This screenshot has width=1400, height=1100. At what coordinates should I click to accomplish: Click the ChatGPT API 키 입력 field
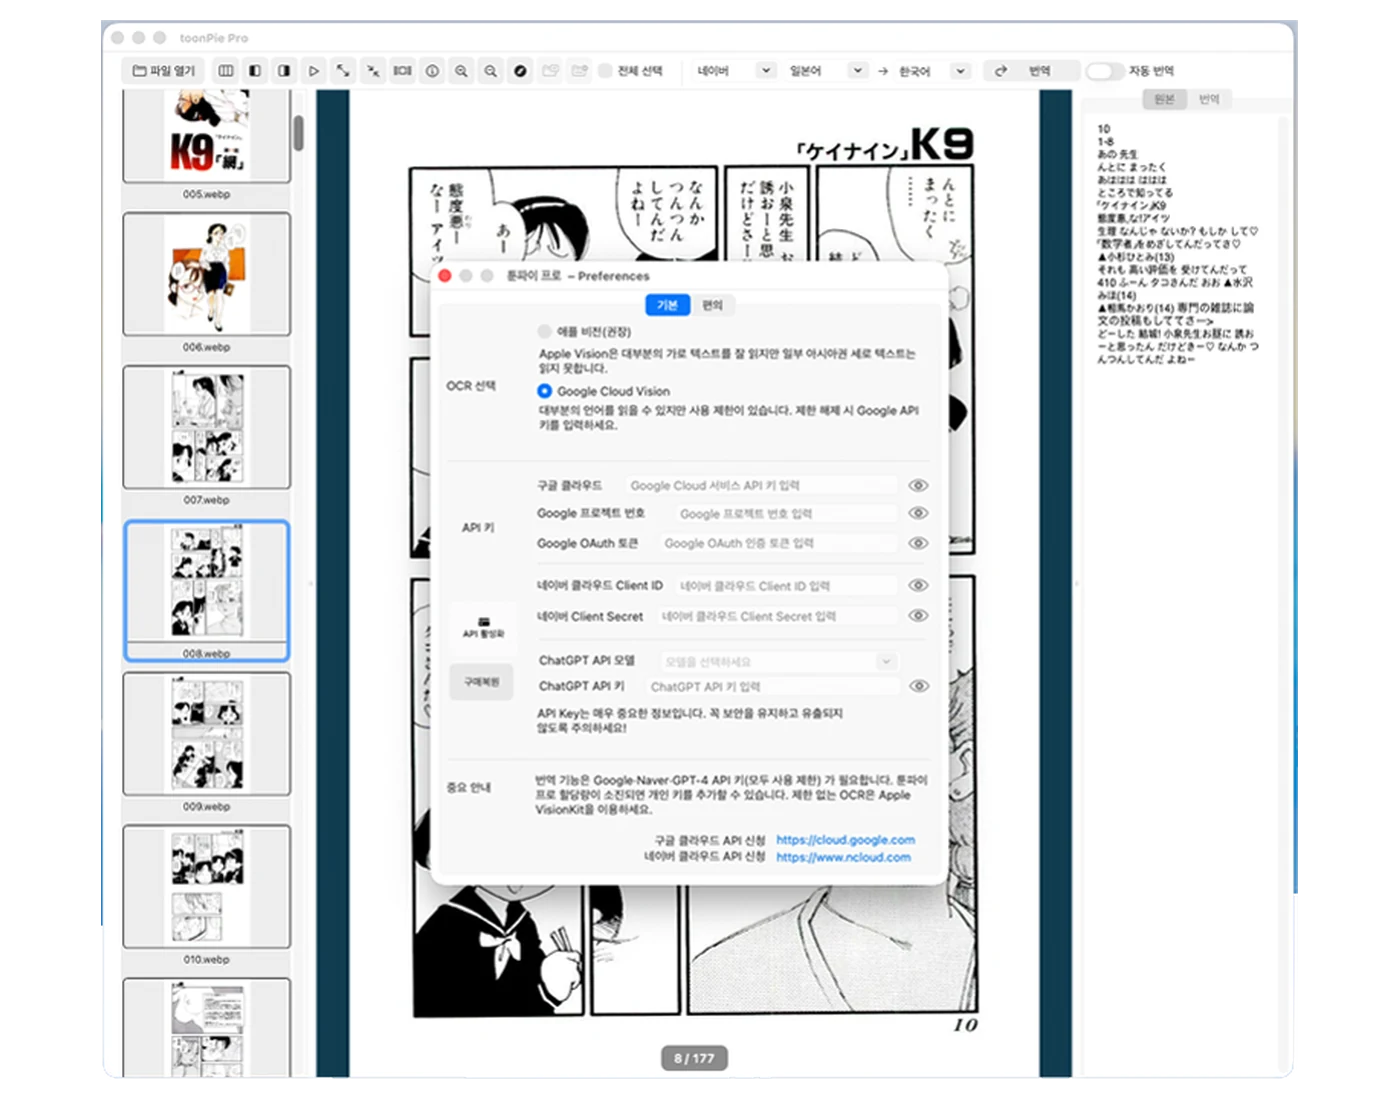(771, 686)
